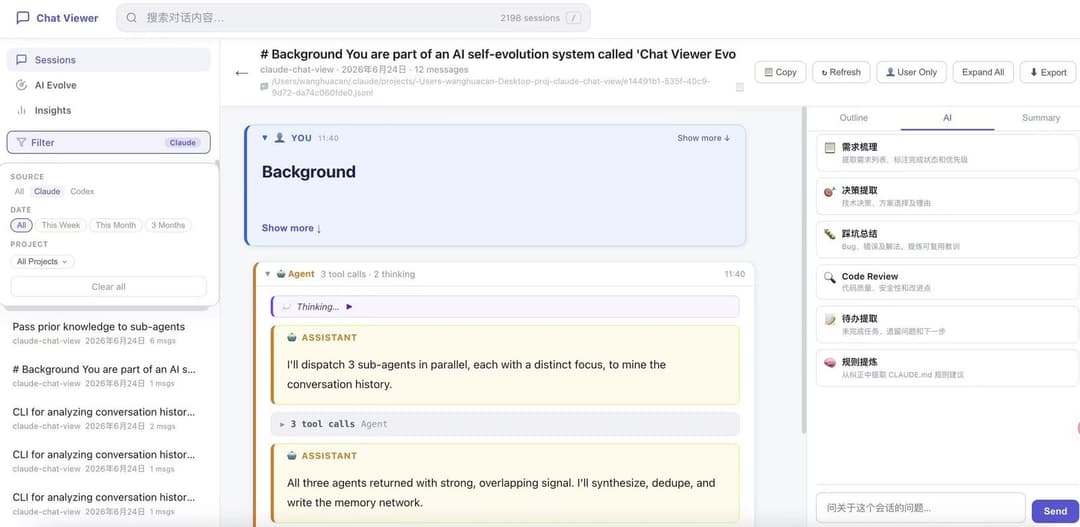Click the 规则提炼 brain icon card
The width and height of the screenshot is (1080, 527).
(946, 367)
